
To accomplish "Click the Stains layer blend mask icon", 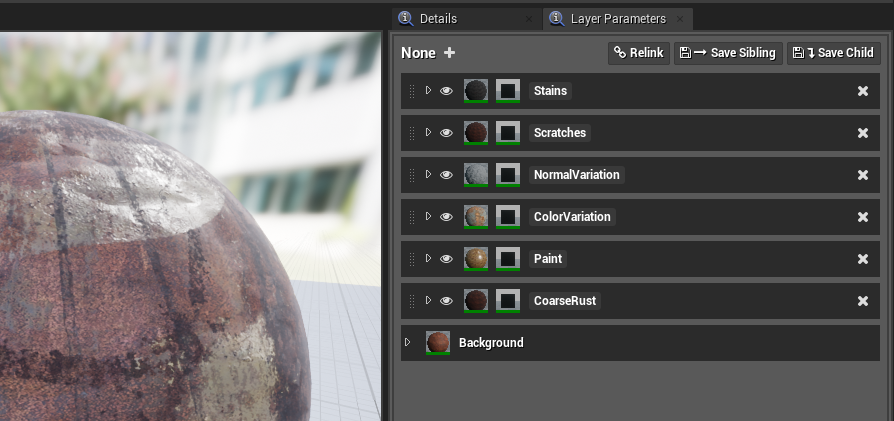I will pyautogui.click(x=508, y=91).
